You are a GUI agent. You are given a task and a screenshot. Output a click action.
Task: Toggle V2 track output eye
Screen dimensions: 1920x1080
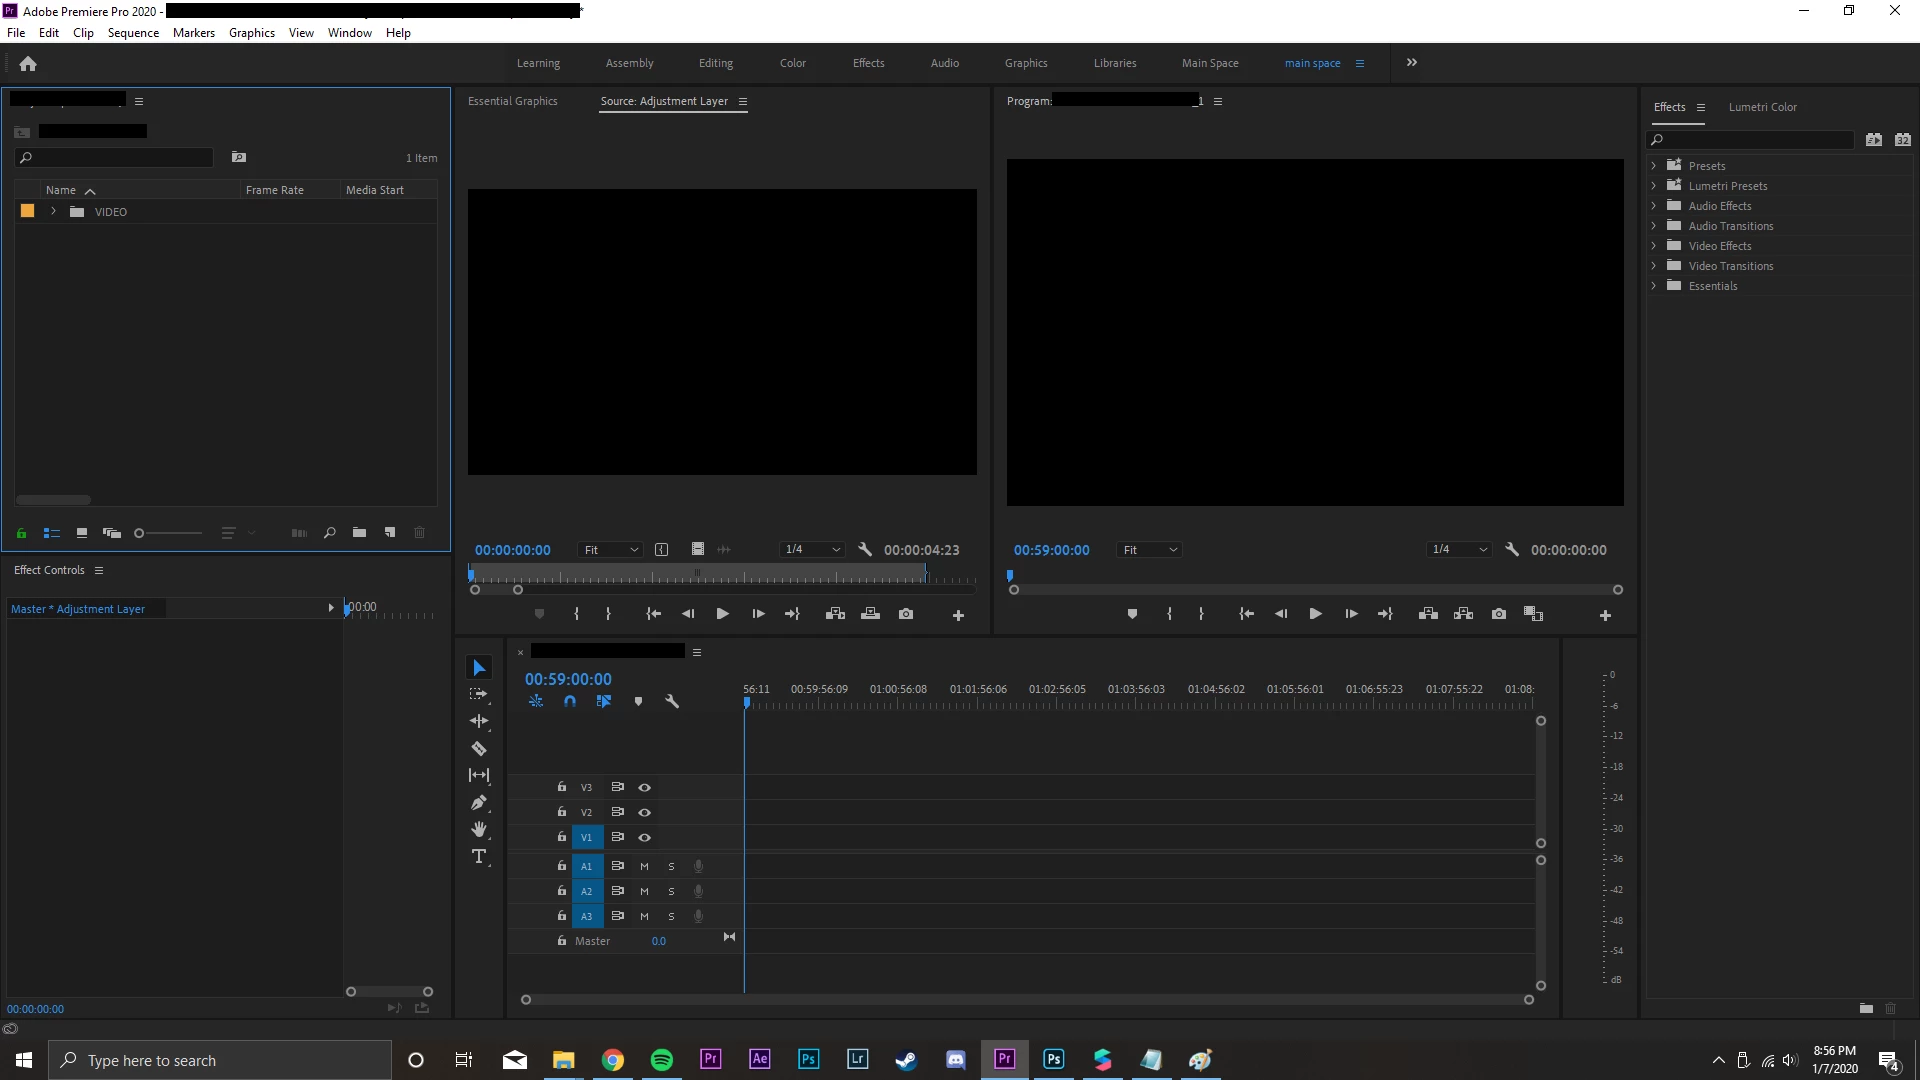pyautogui.click(x=644, y=812)
